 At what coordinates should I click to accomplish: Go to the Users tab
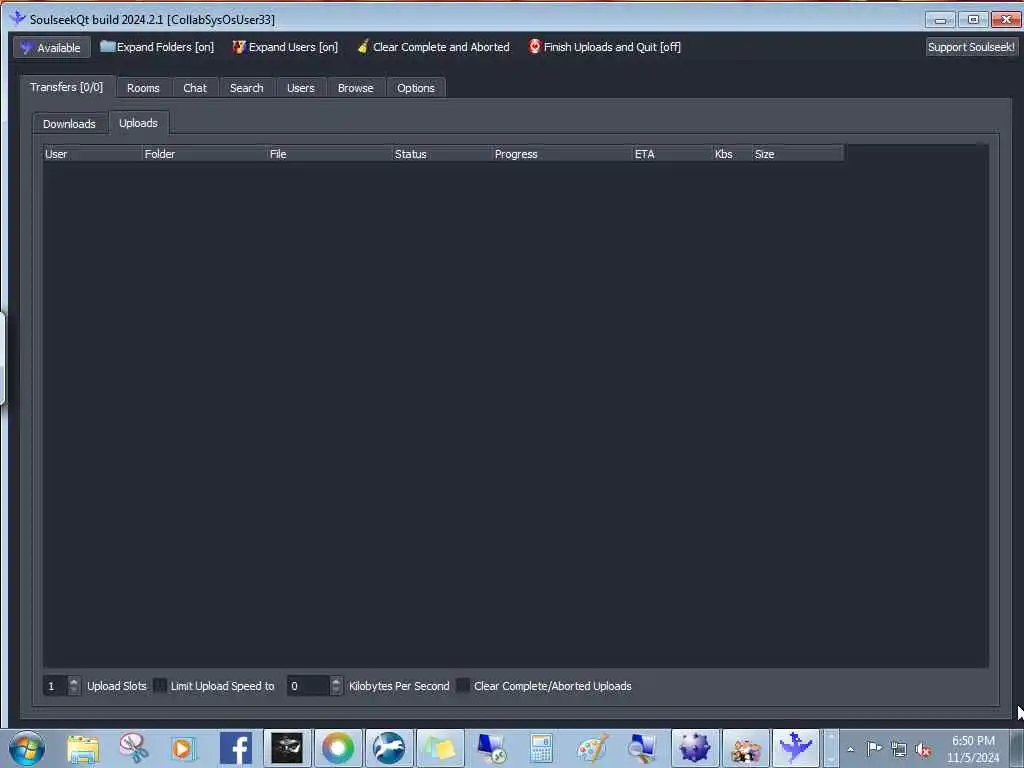300,88
